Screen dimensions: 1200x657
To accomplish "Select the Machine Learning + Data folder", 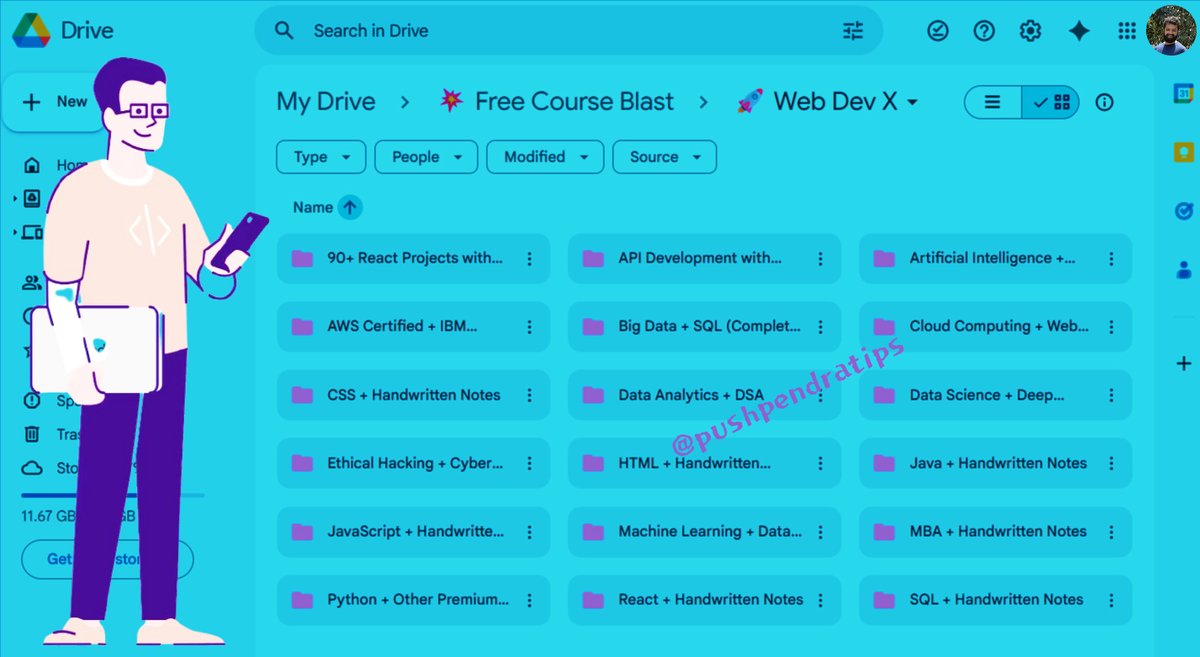I will click(704, 531).
